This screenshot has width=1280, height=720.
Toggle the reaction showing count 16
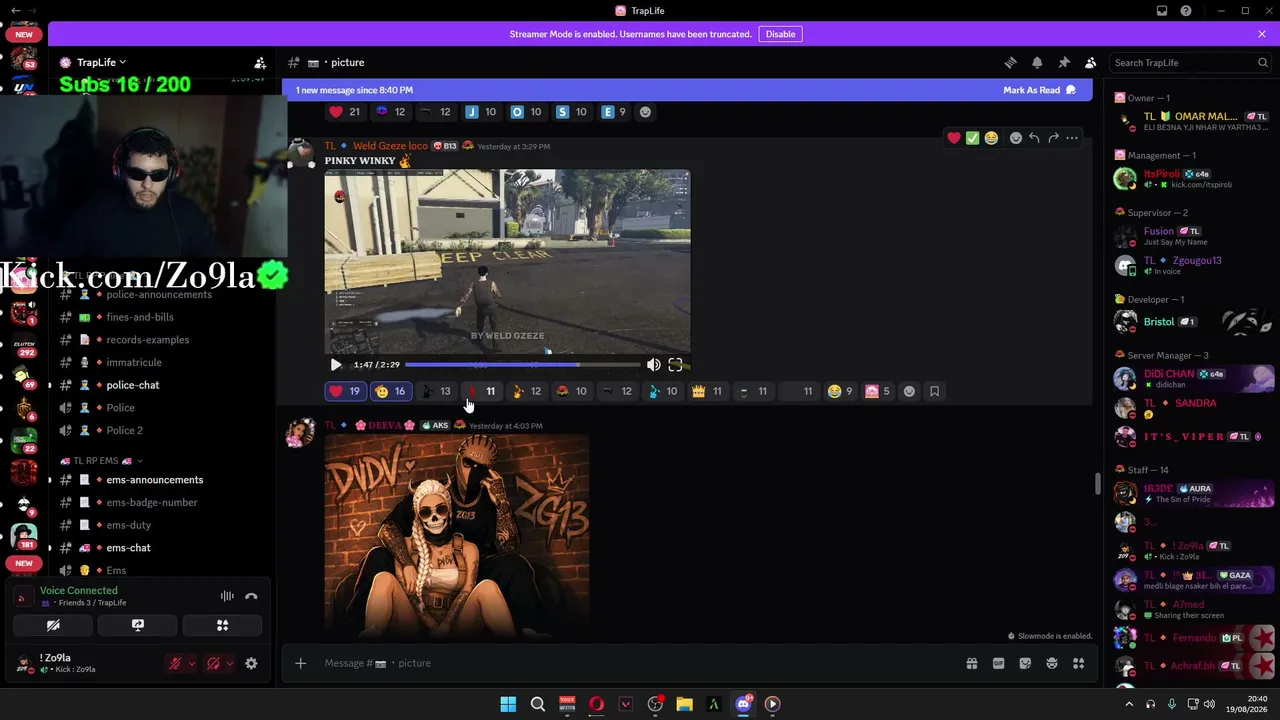(x=390, y=391)
